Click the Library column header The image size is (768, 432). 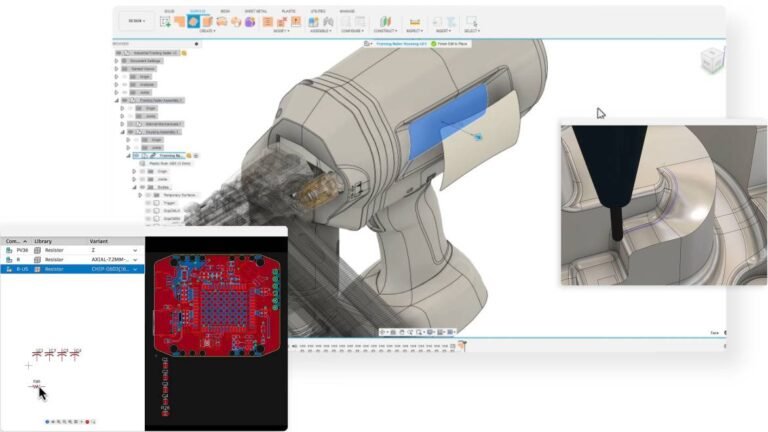pos(43,241)
